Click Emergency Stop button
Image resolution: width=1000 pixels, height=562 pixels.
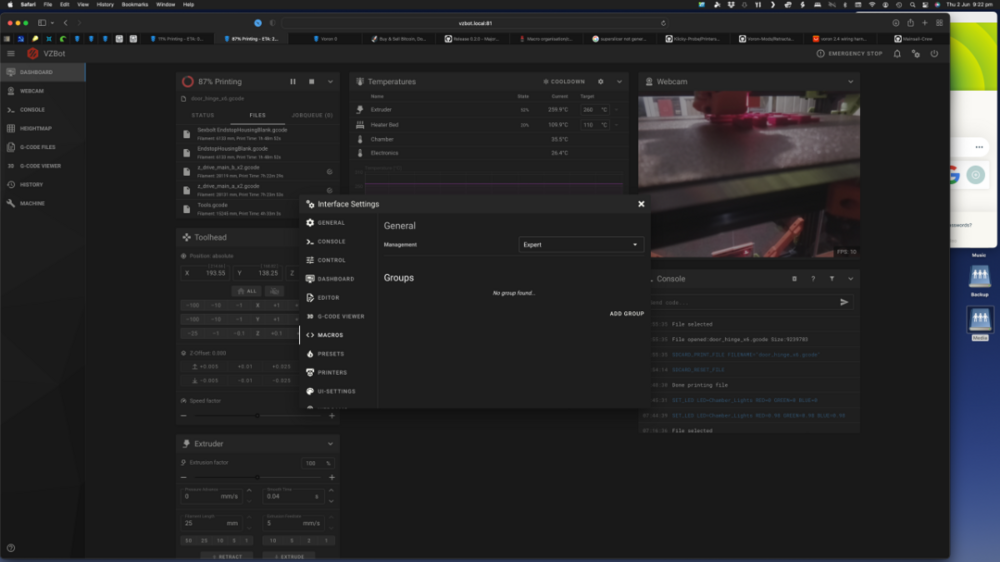pyautogui.click(x=849, y=54)
